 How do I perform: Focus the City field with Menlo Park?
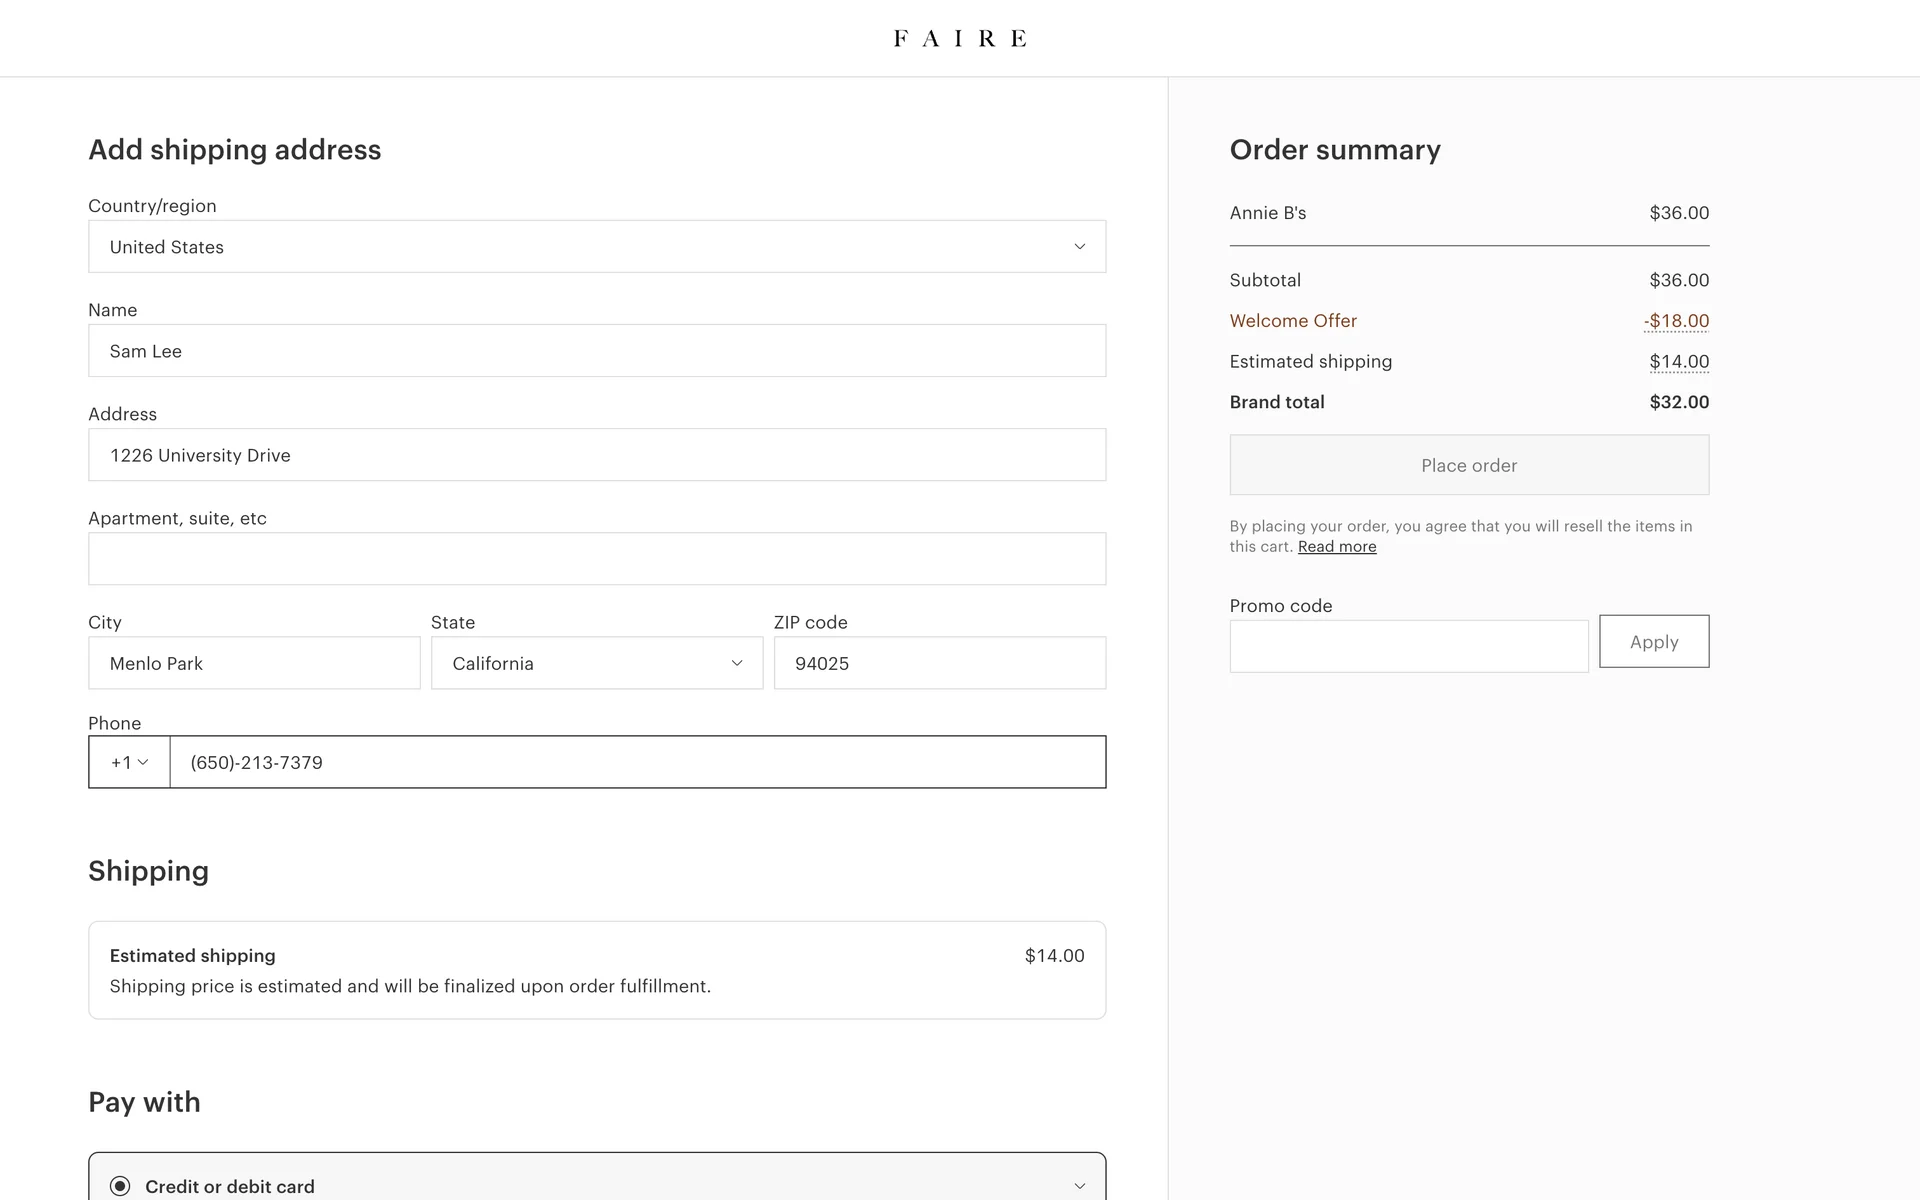[x=254, y=663]
